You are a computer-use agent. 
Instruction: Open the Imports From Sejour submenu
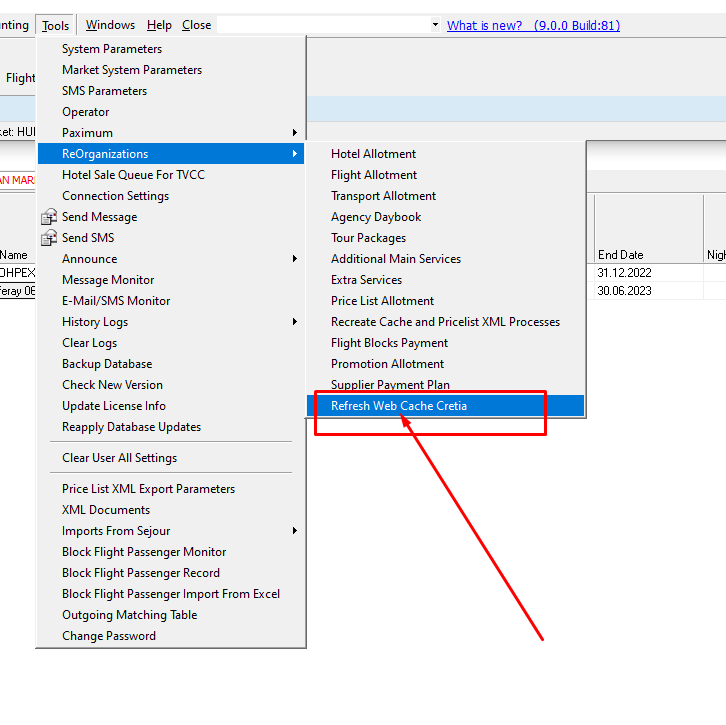[295, 531]
